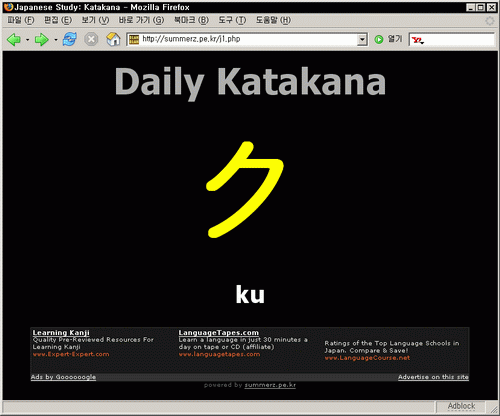Click the green Go button next to the address bar
This screenshot has width=500, height=416.
pyautogui.click(x=379, y=40)
